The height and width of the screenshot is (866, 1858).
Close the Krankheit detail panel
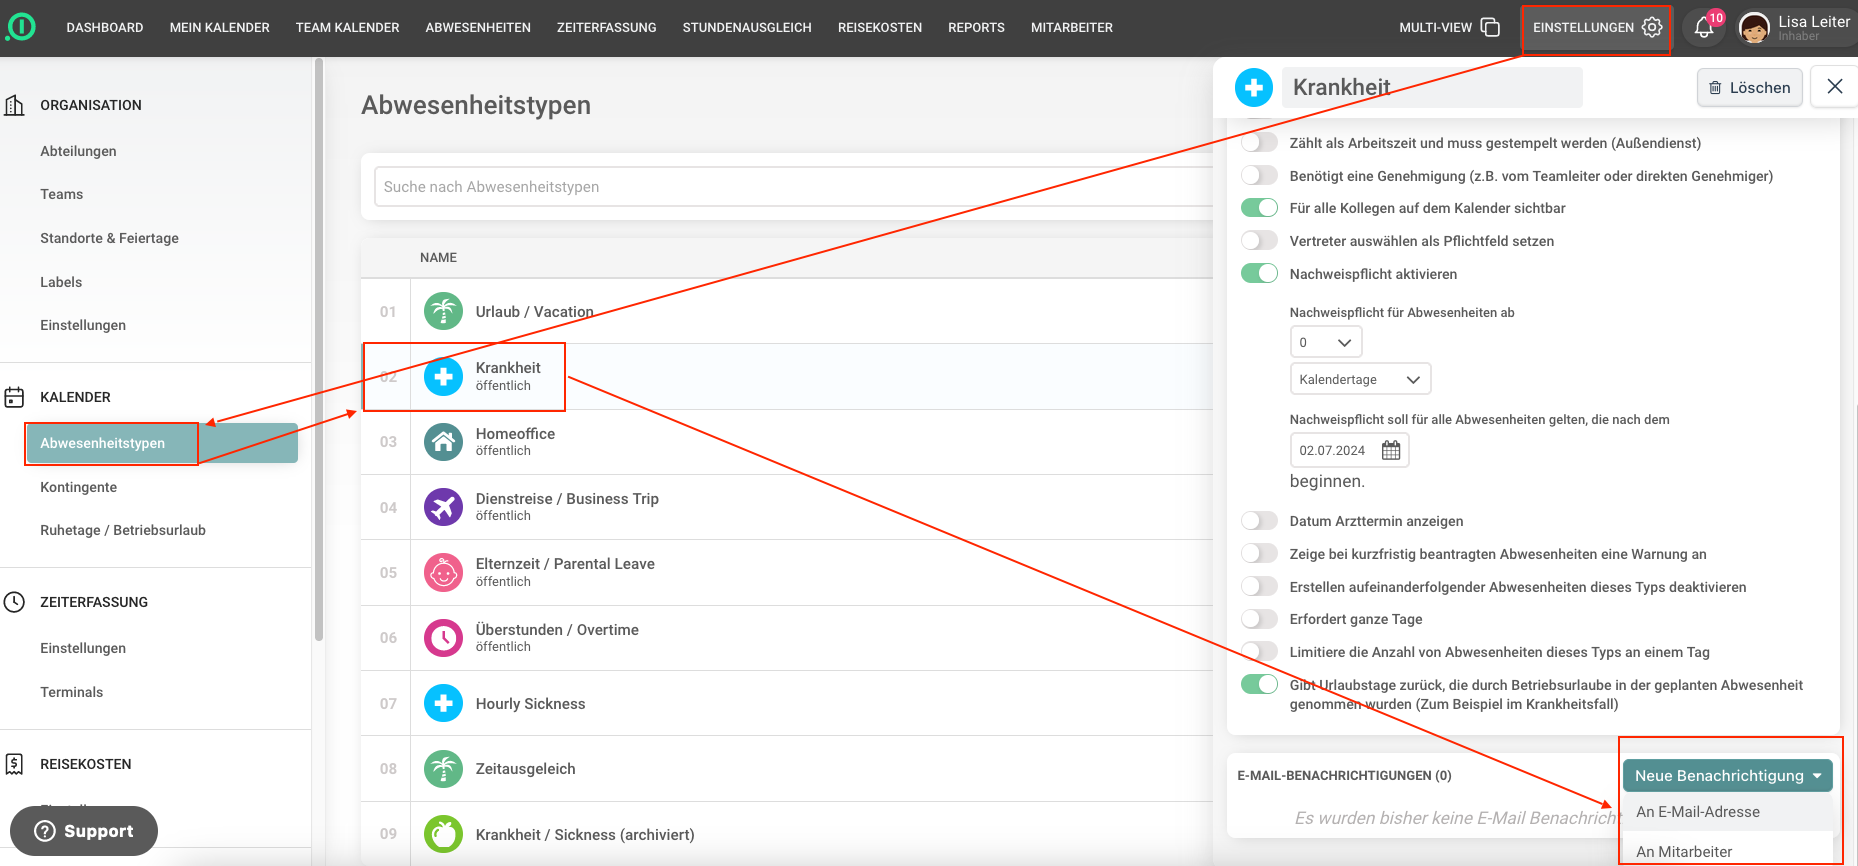point(1835,87)
